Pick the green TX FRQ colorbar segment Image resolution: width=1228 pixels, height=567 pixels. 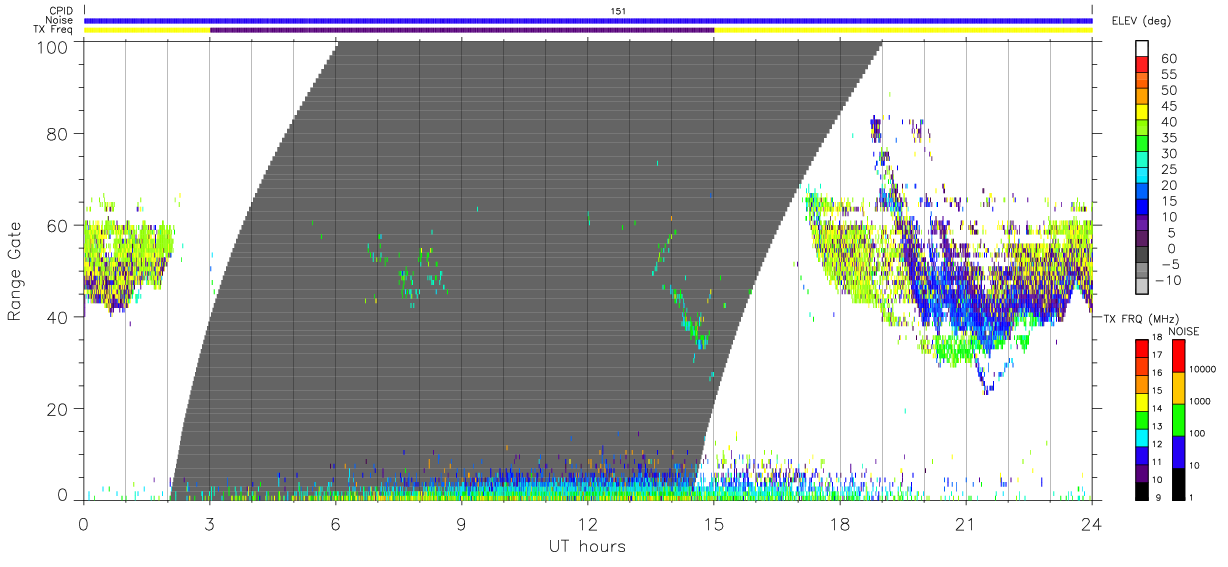[x=1141, y=418]
